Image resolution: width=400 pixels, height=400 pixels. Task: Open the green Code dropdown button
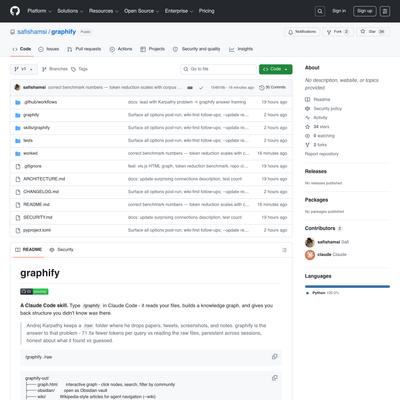tap(276, 69)
